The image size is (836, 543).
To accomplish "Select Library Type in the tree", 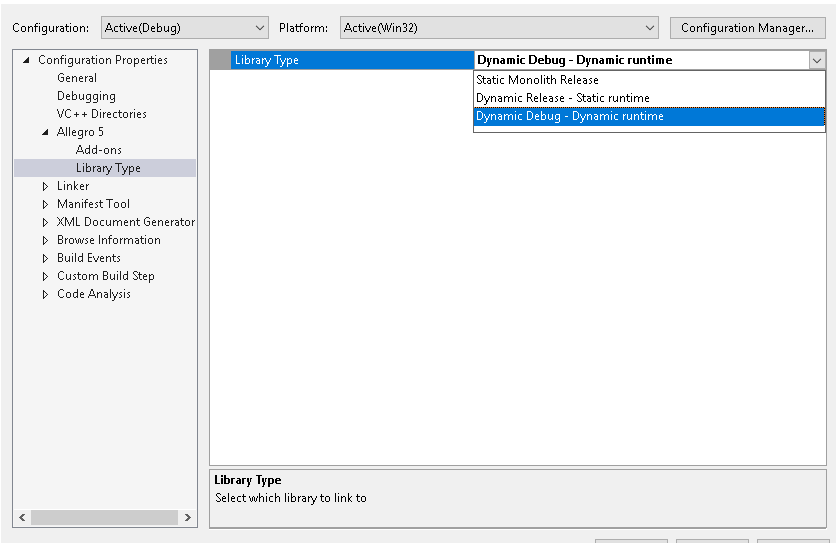I will coord(108,168).
